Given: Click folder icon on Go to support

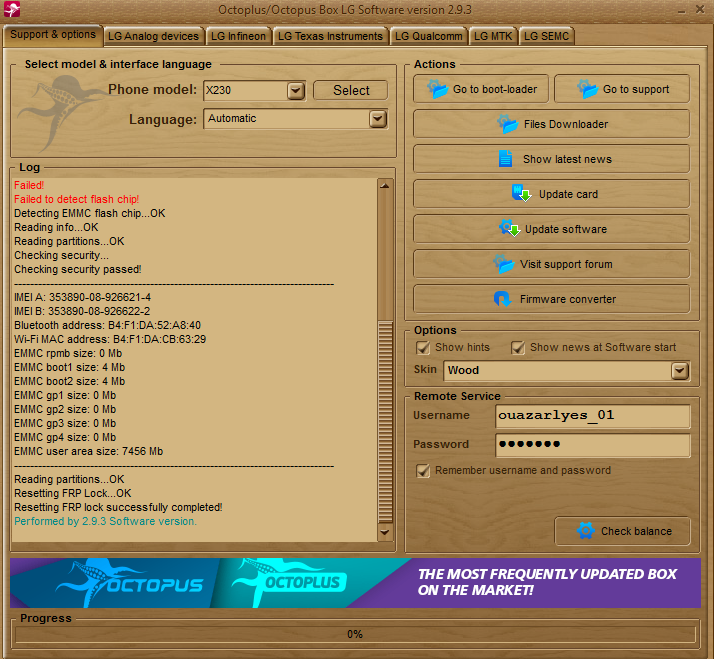Looking at the screenshot, I should tap(587, 89).
